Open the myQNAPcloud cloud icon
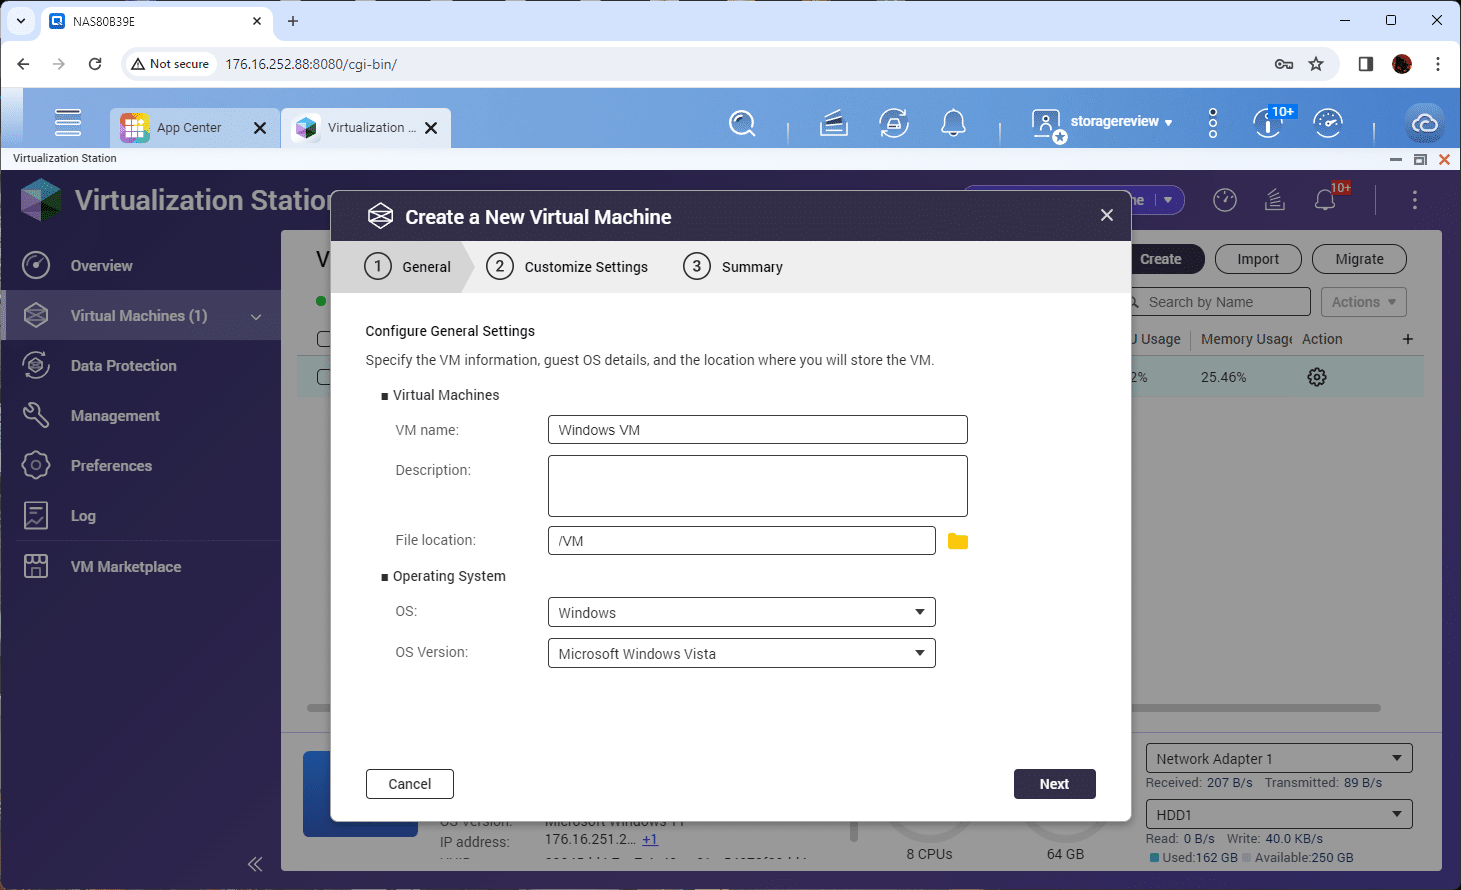Screen dimensions: 1461x890 1424,123
